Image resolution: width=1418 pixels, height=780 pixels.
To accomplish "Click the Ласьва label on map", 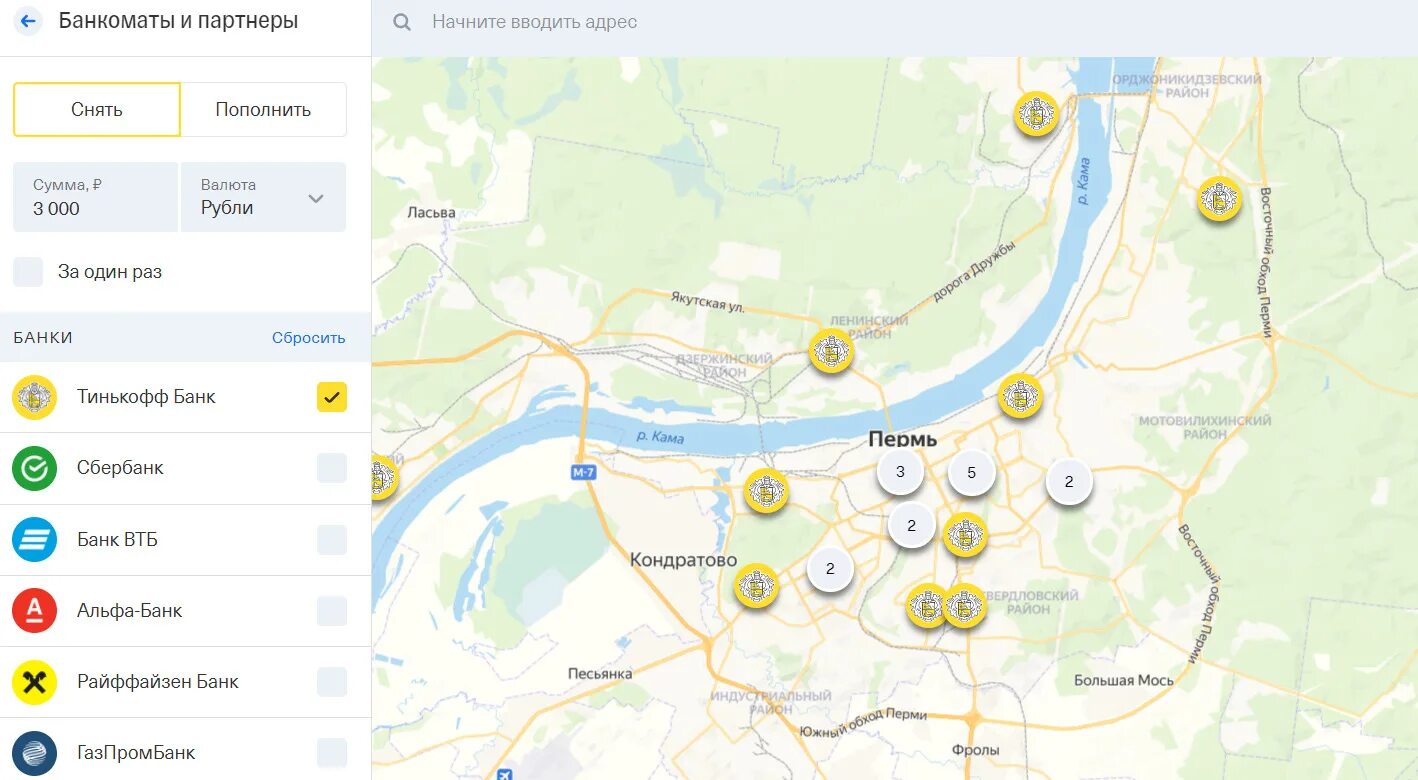I will (x=432, y=212).
